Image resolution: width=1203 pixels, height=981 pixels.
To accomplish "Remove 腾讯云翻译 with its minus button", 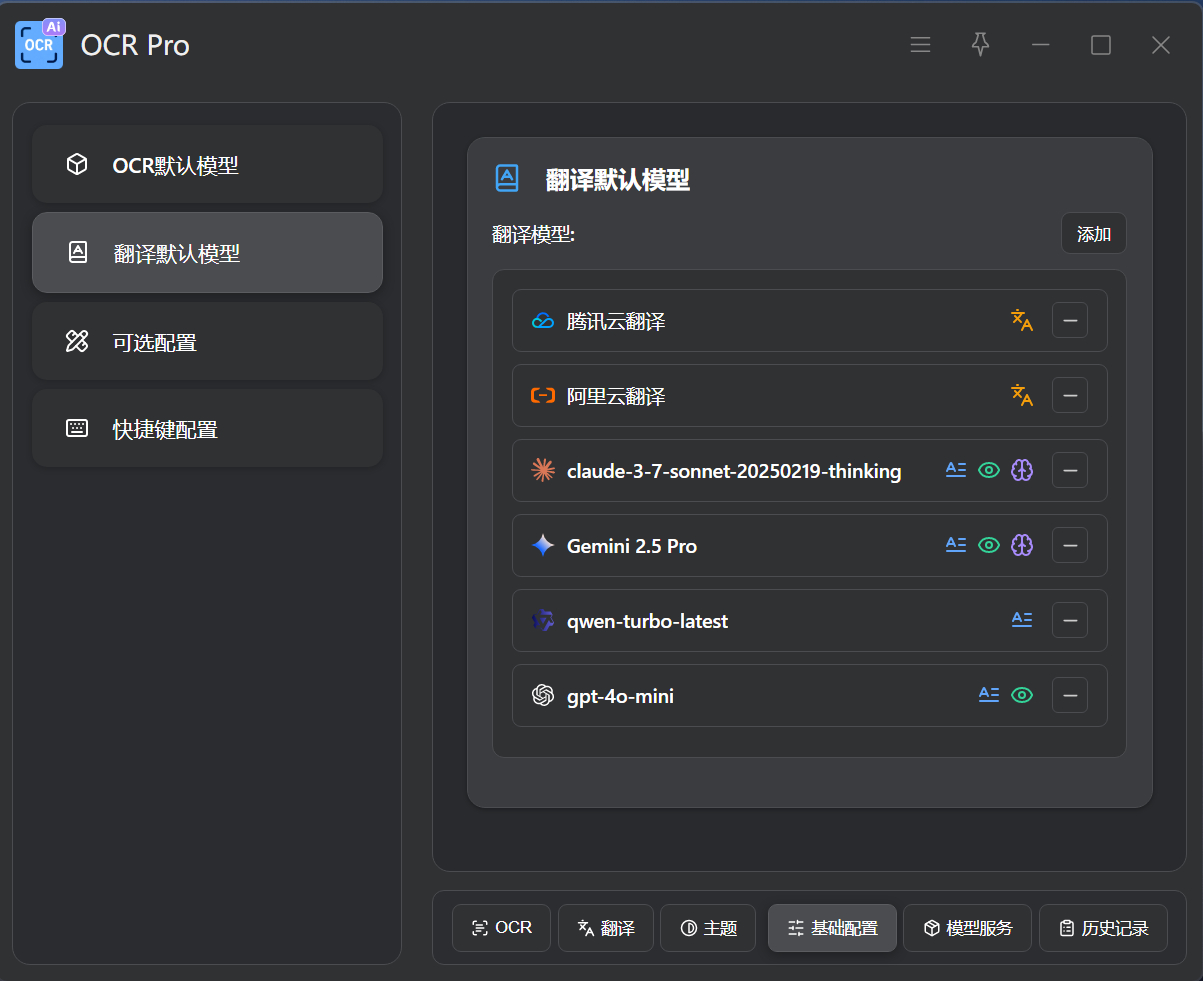I will coord(1070,321).
